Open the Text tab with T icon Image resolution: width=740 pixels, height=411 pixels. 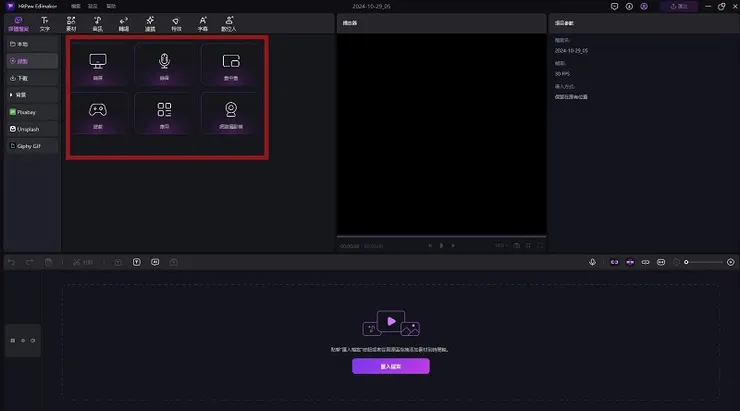tap(44, 24)
